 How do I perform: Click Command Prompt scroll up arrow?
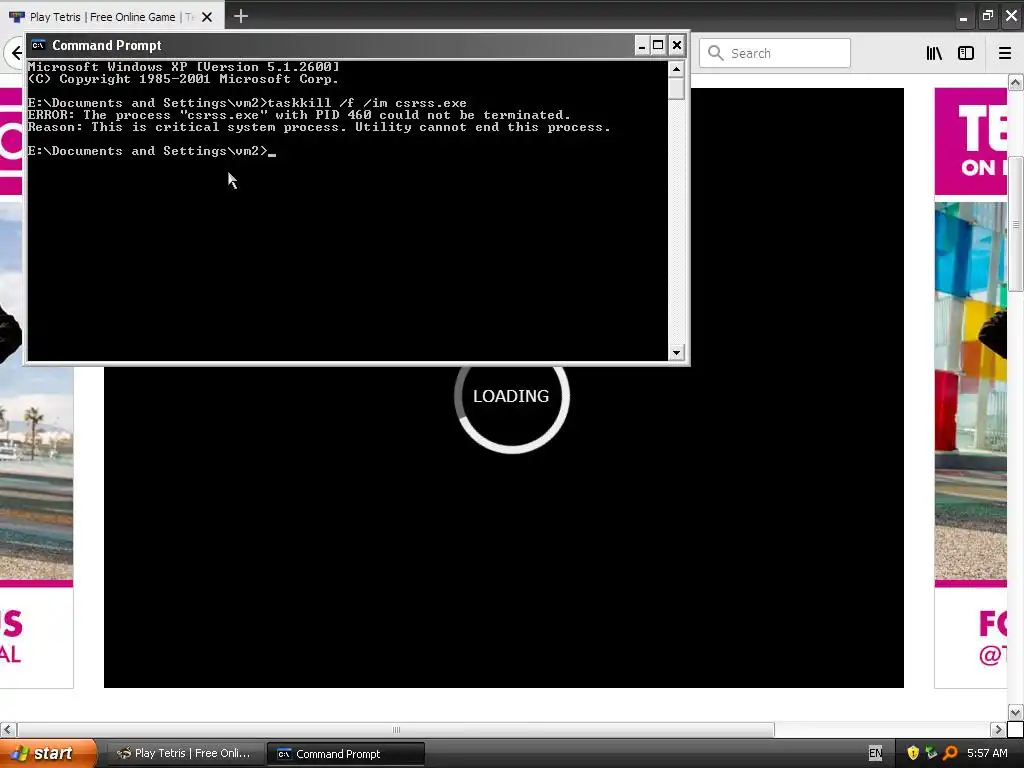click(677, 68)
